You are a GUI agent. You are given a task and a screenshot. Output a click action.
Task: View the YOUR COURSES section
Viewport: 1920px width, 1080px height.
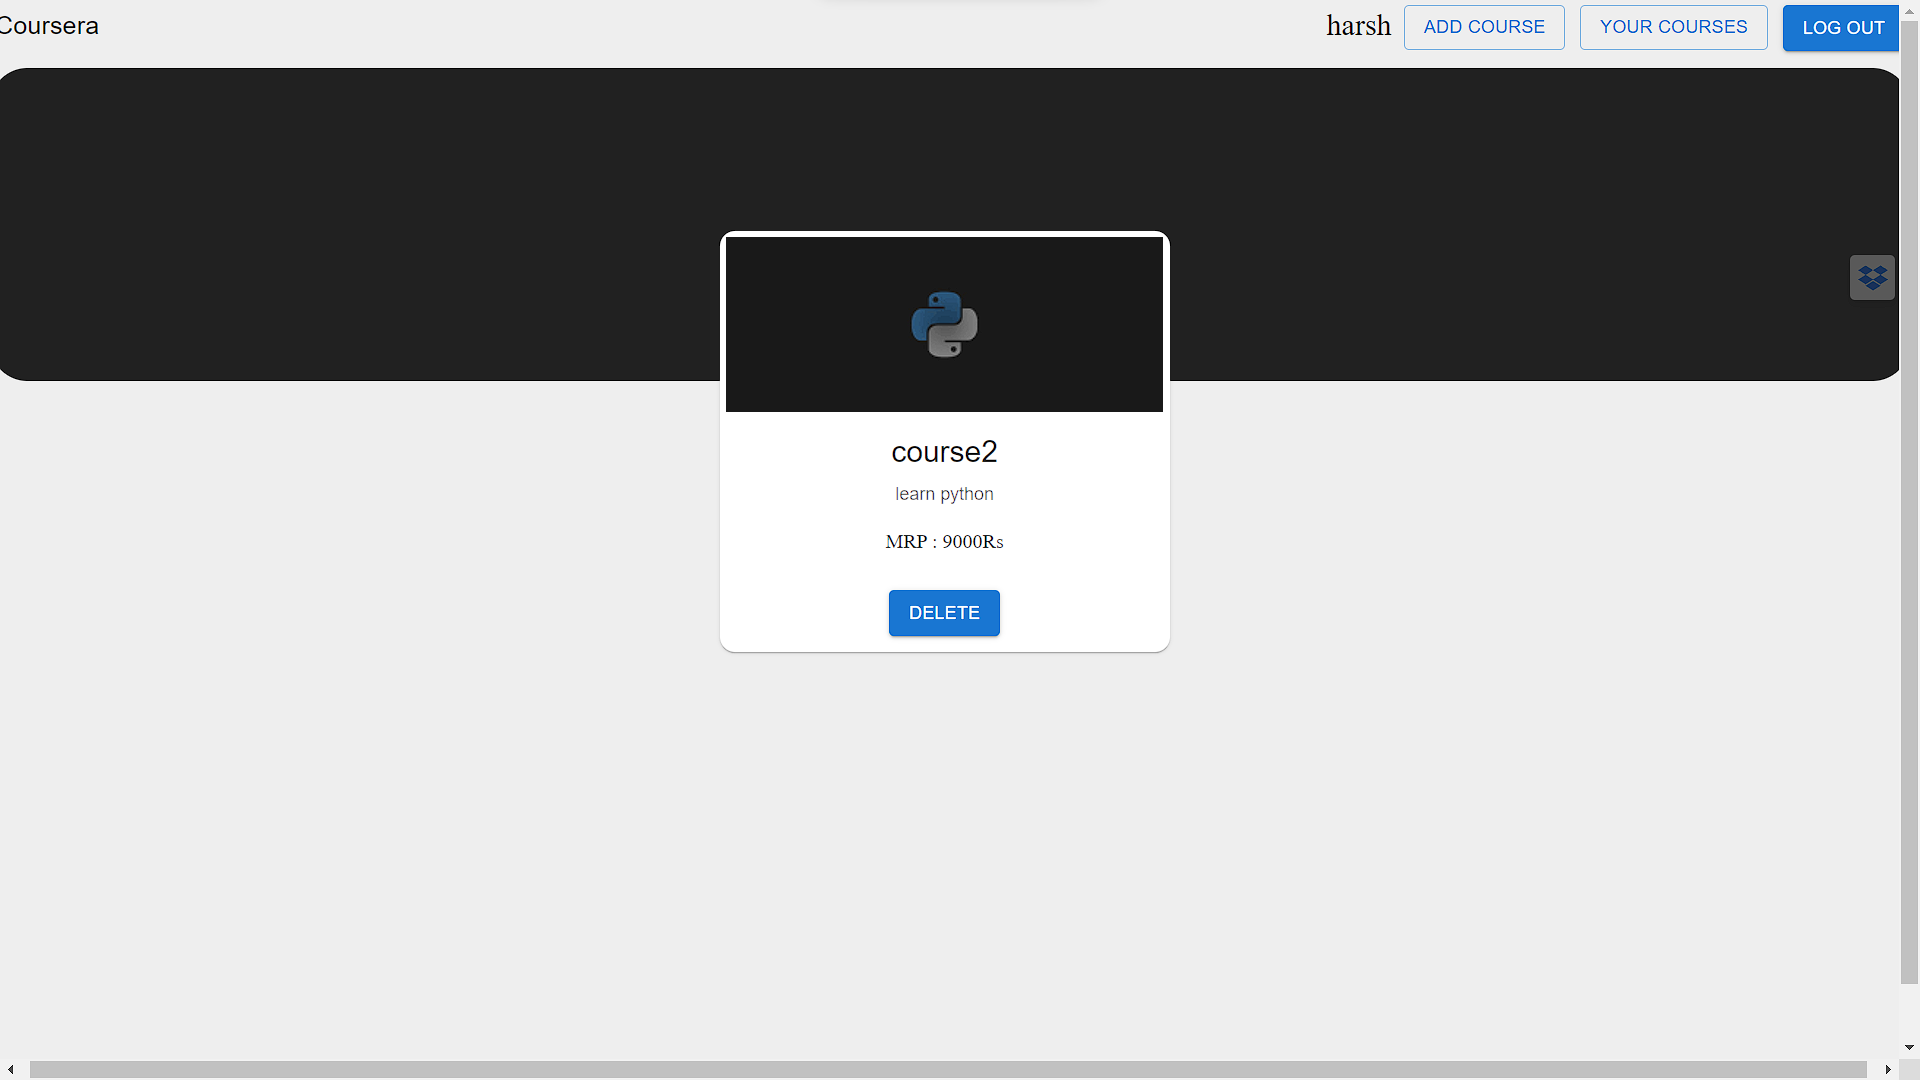click(1673, 27)
